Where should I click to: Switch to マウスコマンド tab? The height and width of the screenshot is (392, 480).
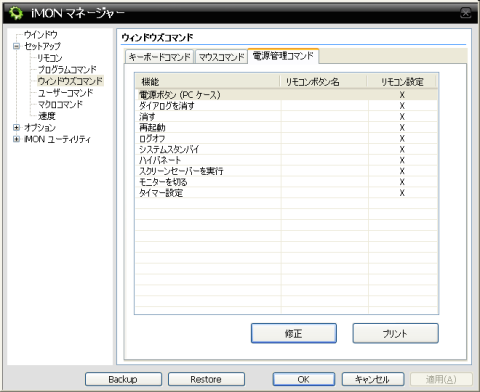pyautogui.click(x=221, y=57)
